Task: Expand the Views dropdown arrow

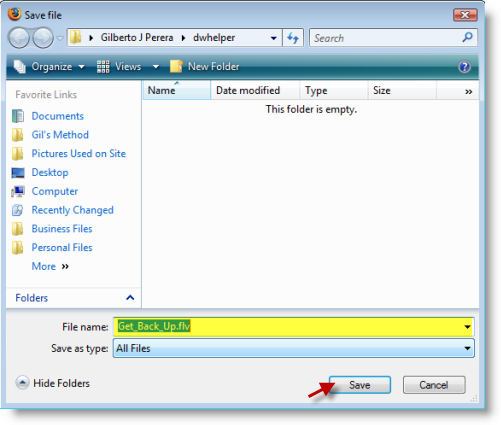Action: click(155, 67)
